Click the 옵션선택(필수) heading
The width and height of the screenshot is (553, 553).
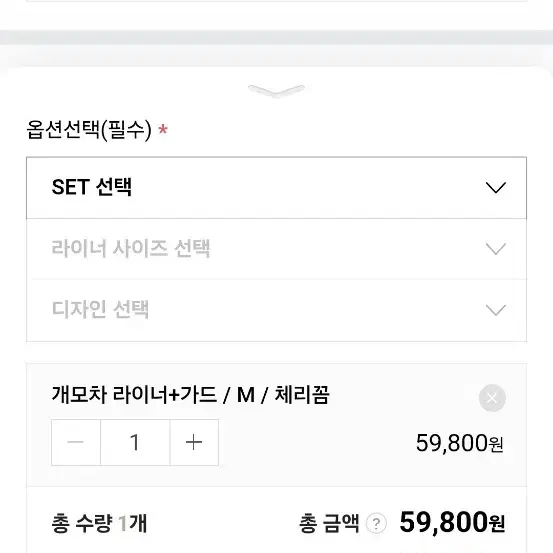point(89,129)
